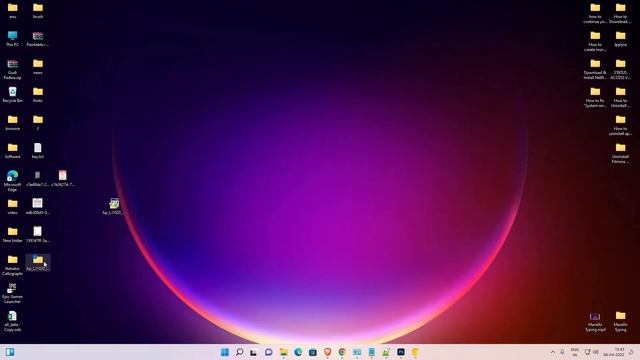Viewport: 640px width, 360px height.
Task: Select the brush folder icon
Action: pos(38,11)
